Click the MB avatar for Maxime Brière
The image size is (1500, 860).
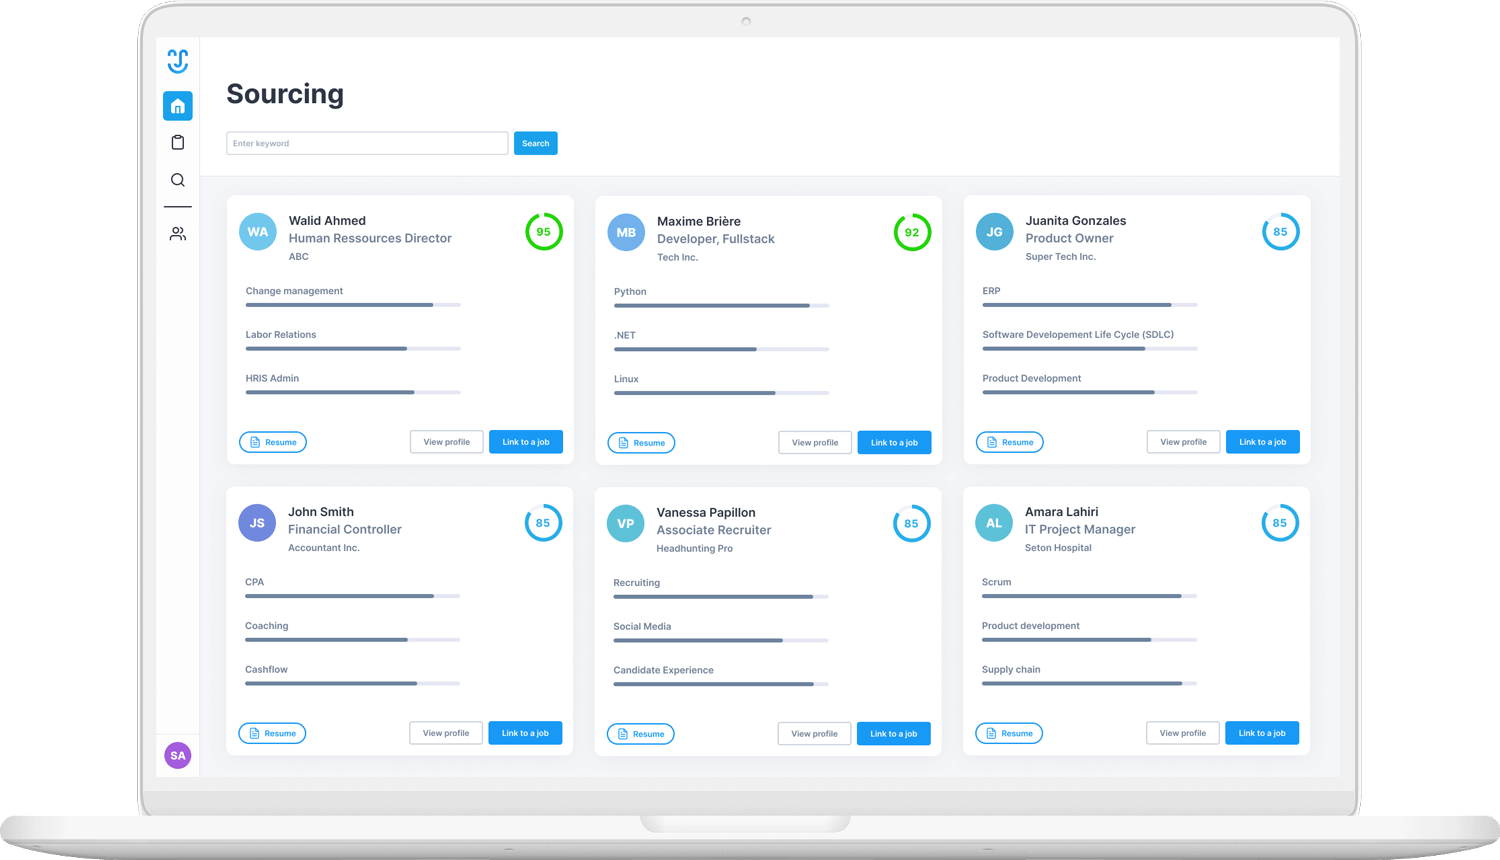click(626, 232)
